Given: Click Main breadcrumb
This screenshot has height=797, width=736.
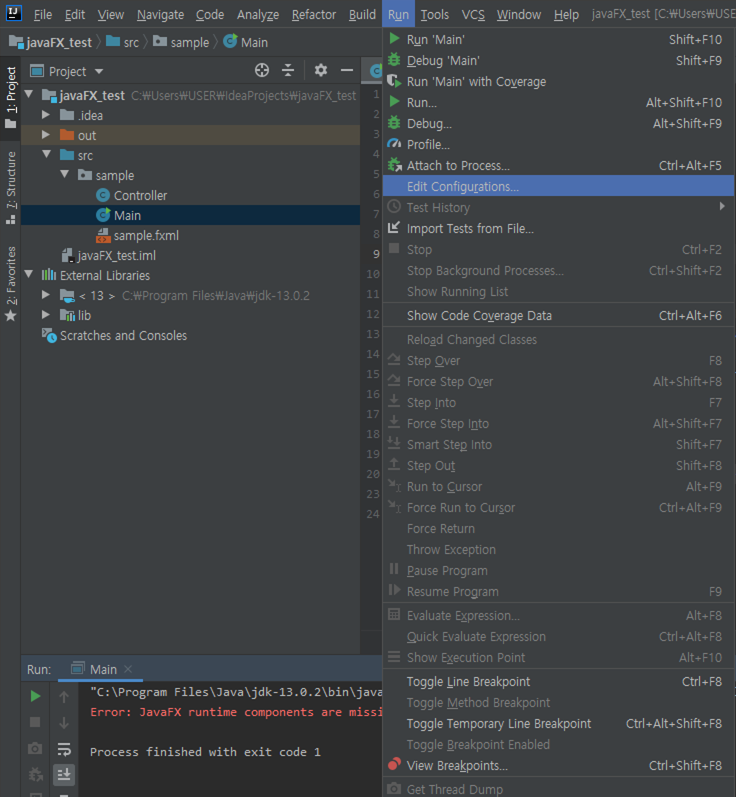Looking at the screenshot, I should click(x=246, y=42).
